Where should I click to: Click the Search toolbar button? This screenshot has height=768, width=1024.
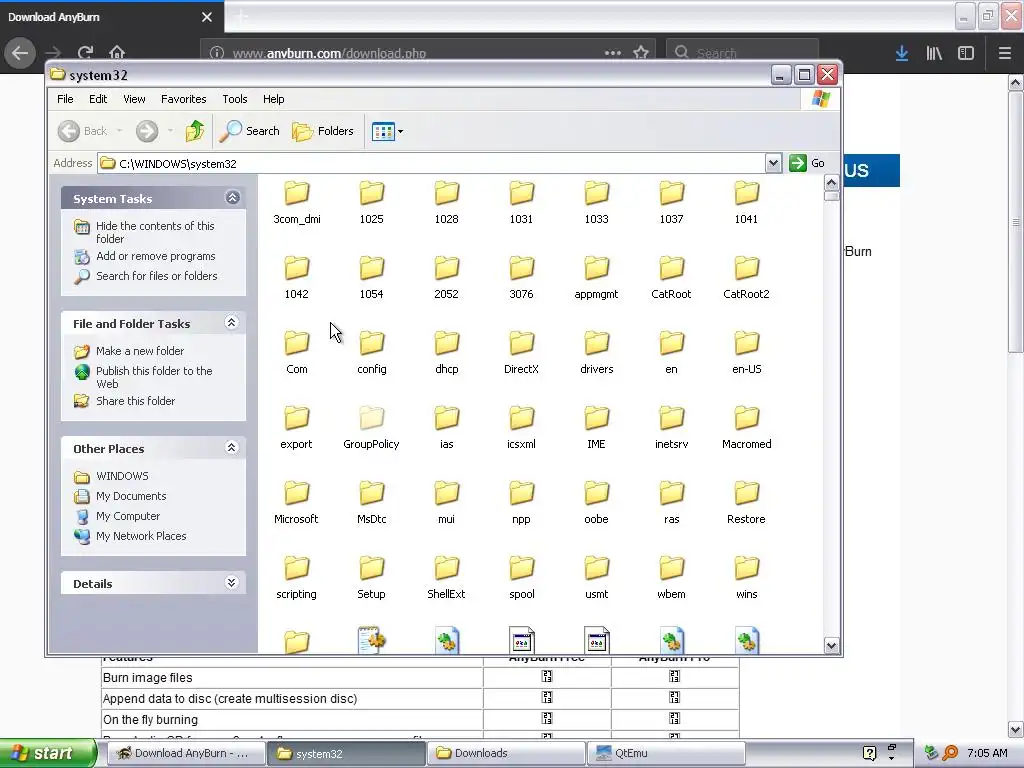point(249,131)
